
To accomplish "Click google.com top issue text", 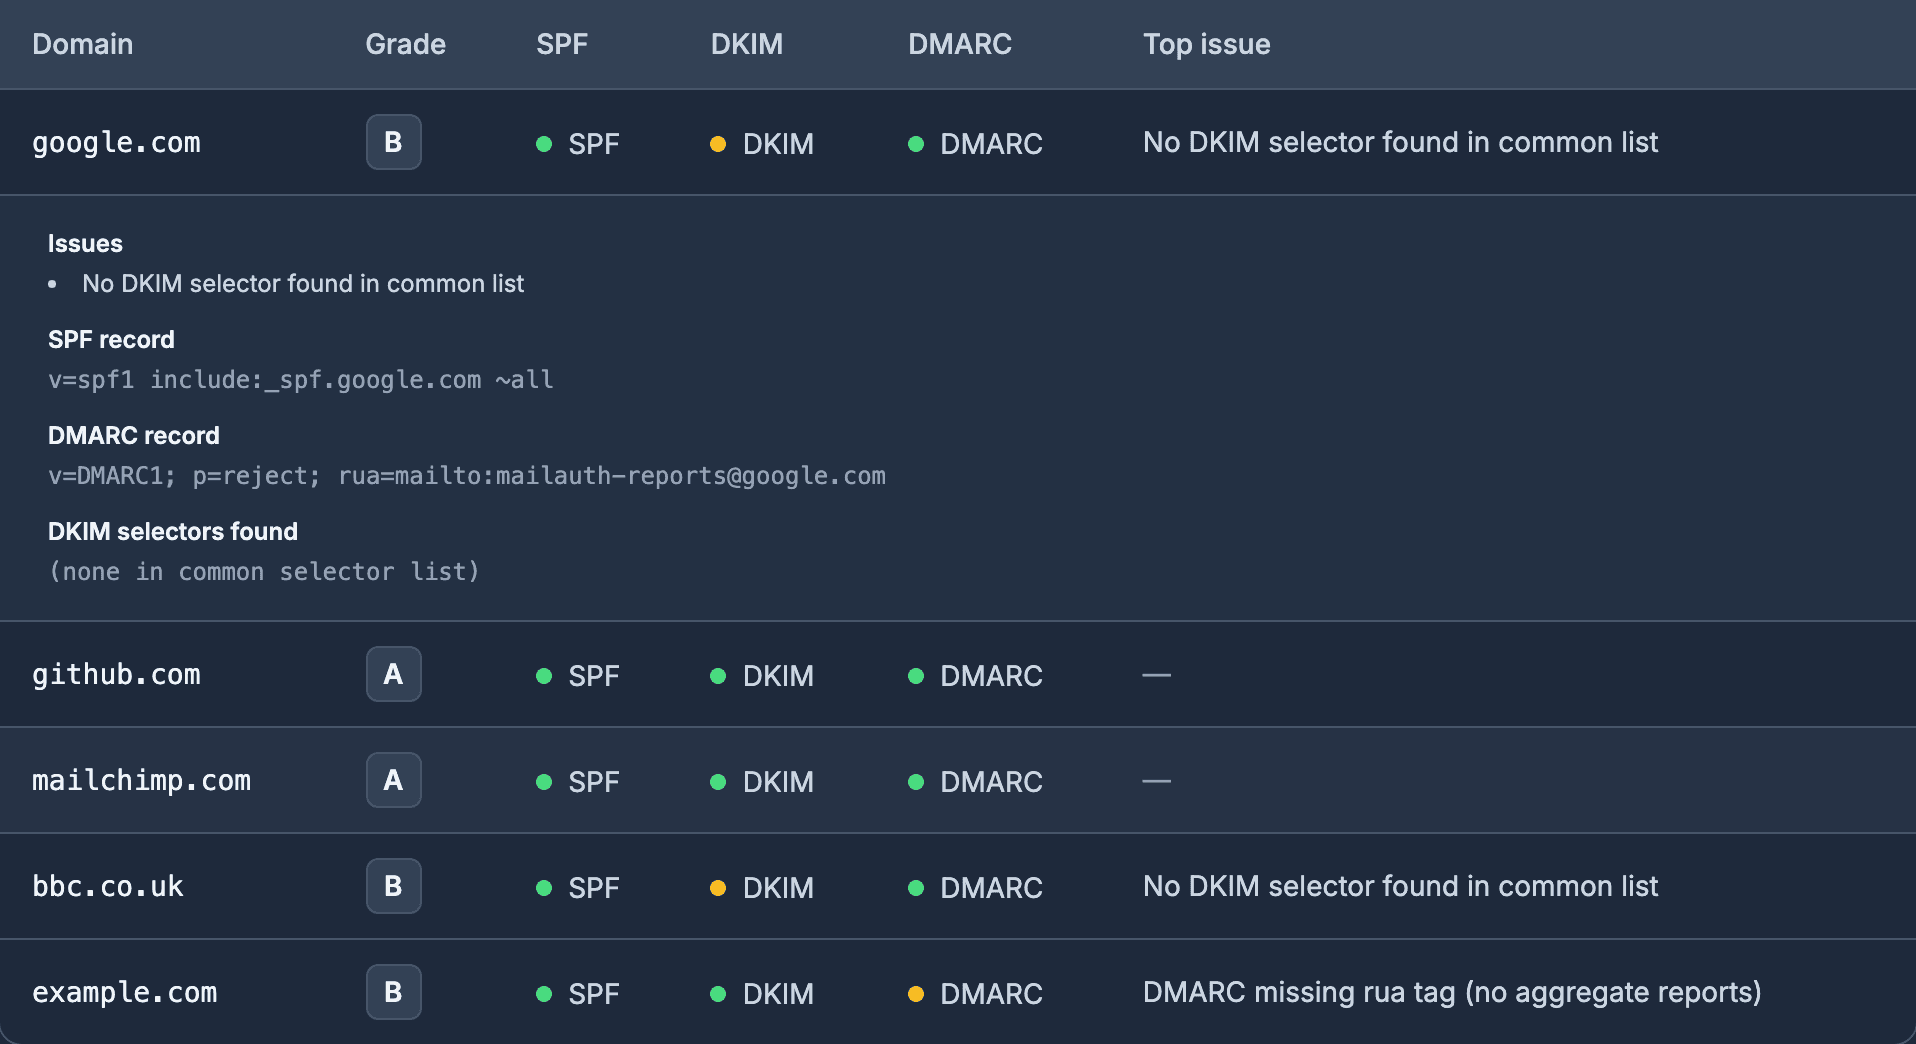I will (1400, 142).
